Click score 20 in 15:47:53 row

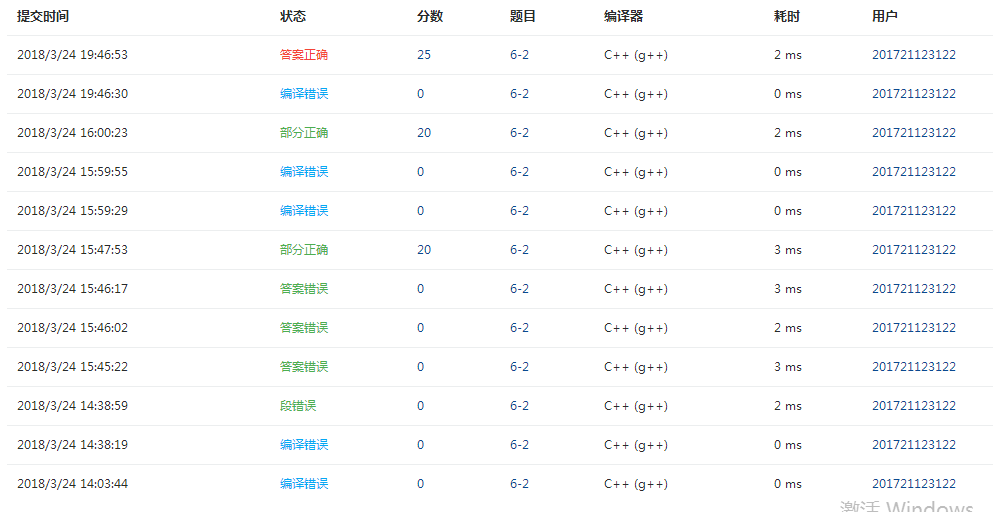424,250
